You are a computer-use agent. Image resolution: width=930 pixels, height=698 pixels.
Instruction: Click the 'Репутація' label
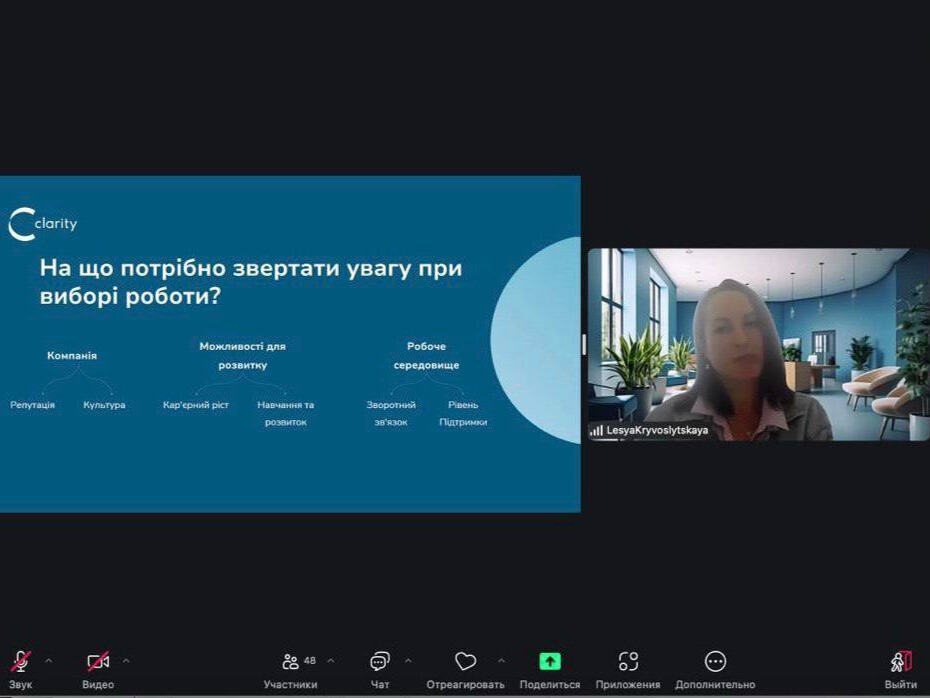(33, 405)
